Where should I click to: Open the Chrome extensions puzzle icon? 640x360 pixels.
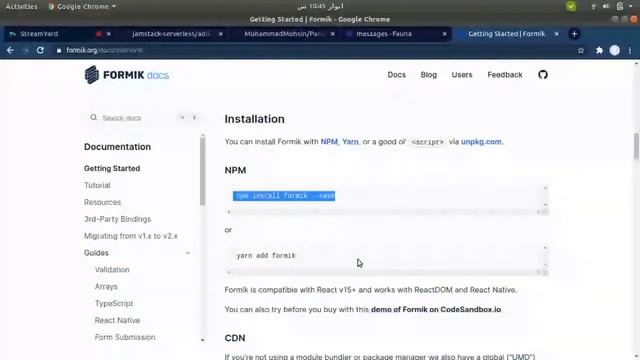click(x=599, y=50)
